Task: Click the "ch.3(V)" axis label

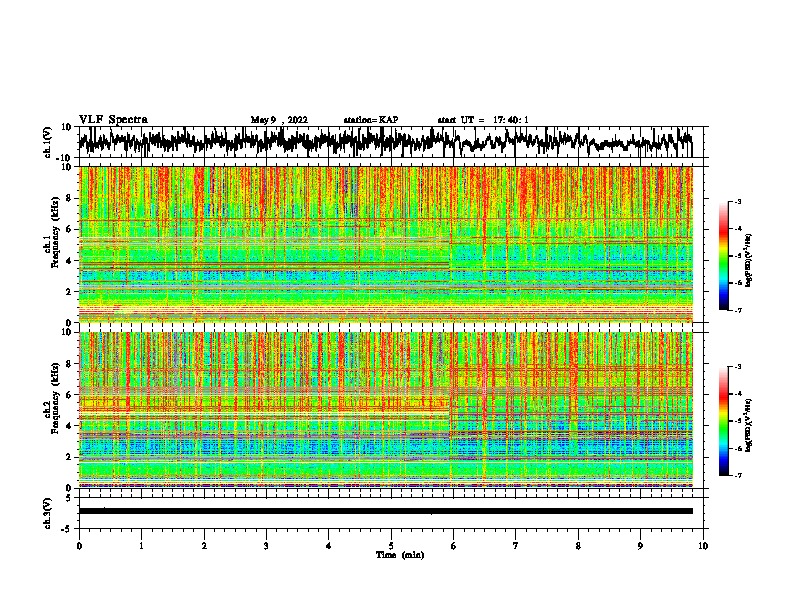Action: (x=48, y=513)
